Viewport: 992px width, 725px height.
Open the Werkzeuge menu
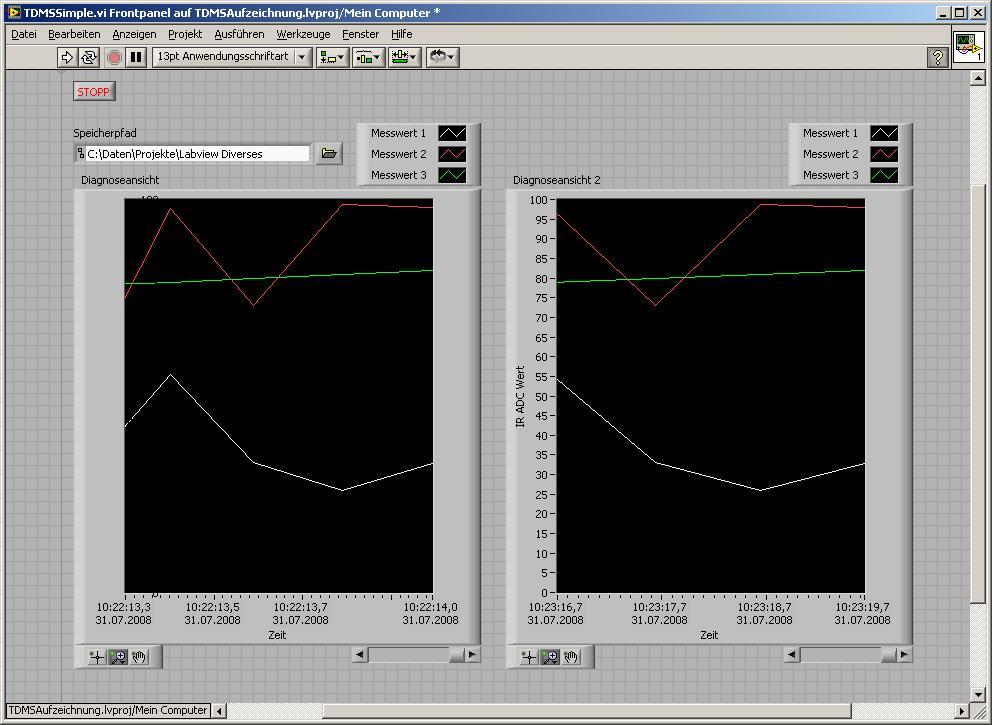tap(303, 34)
